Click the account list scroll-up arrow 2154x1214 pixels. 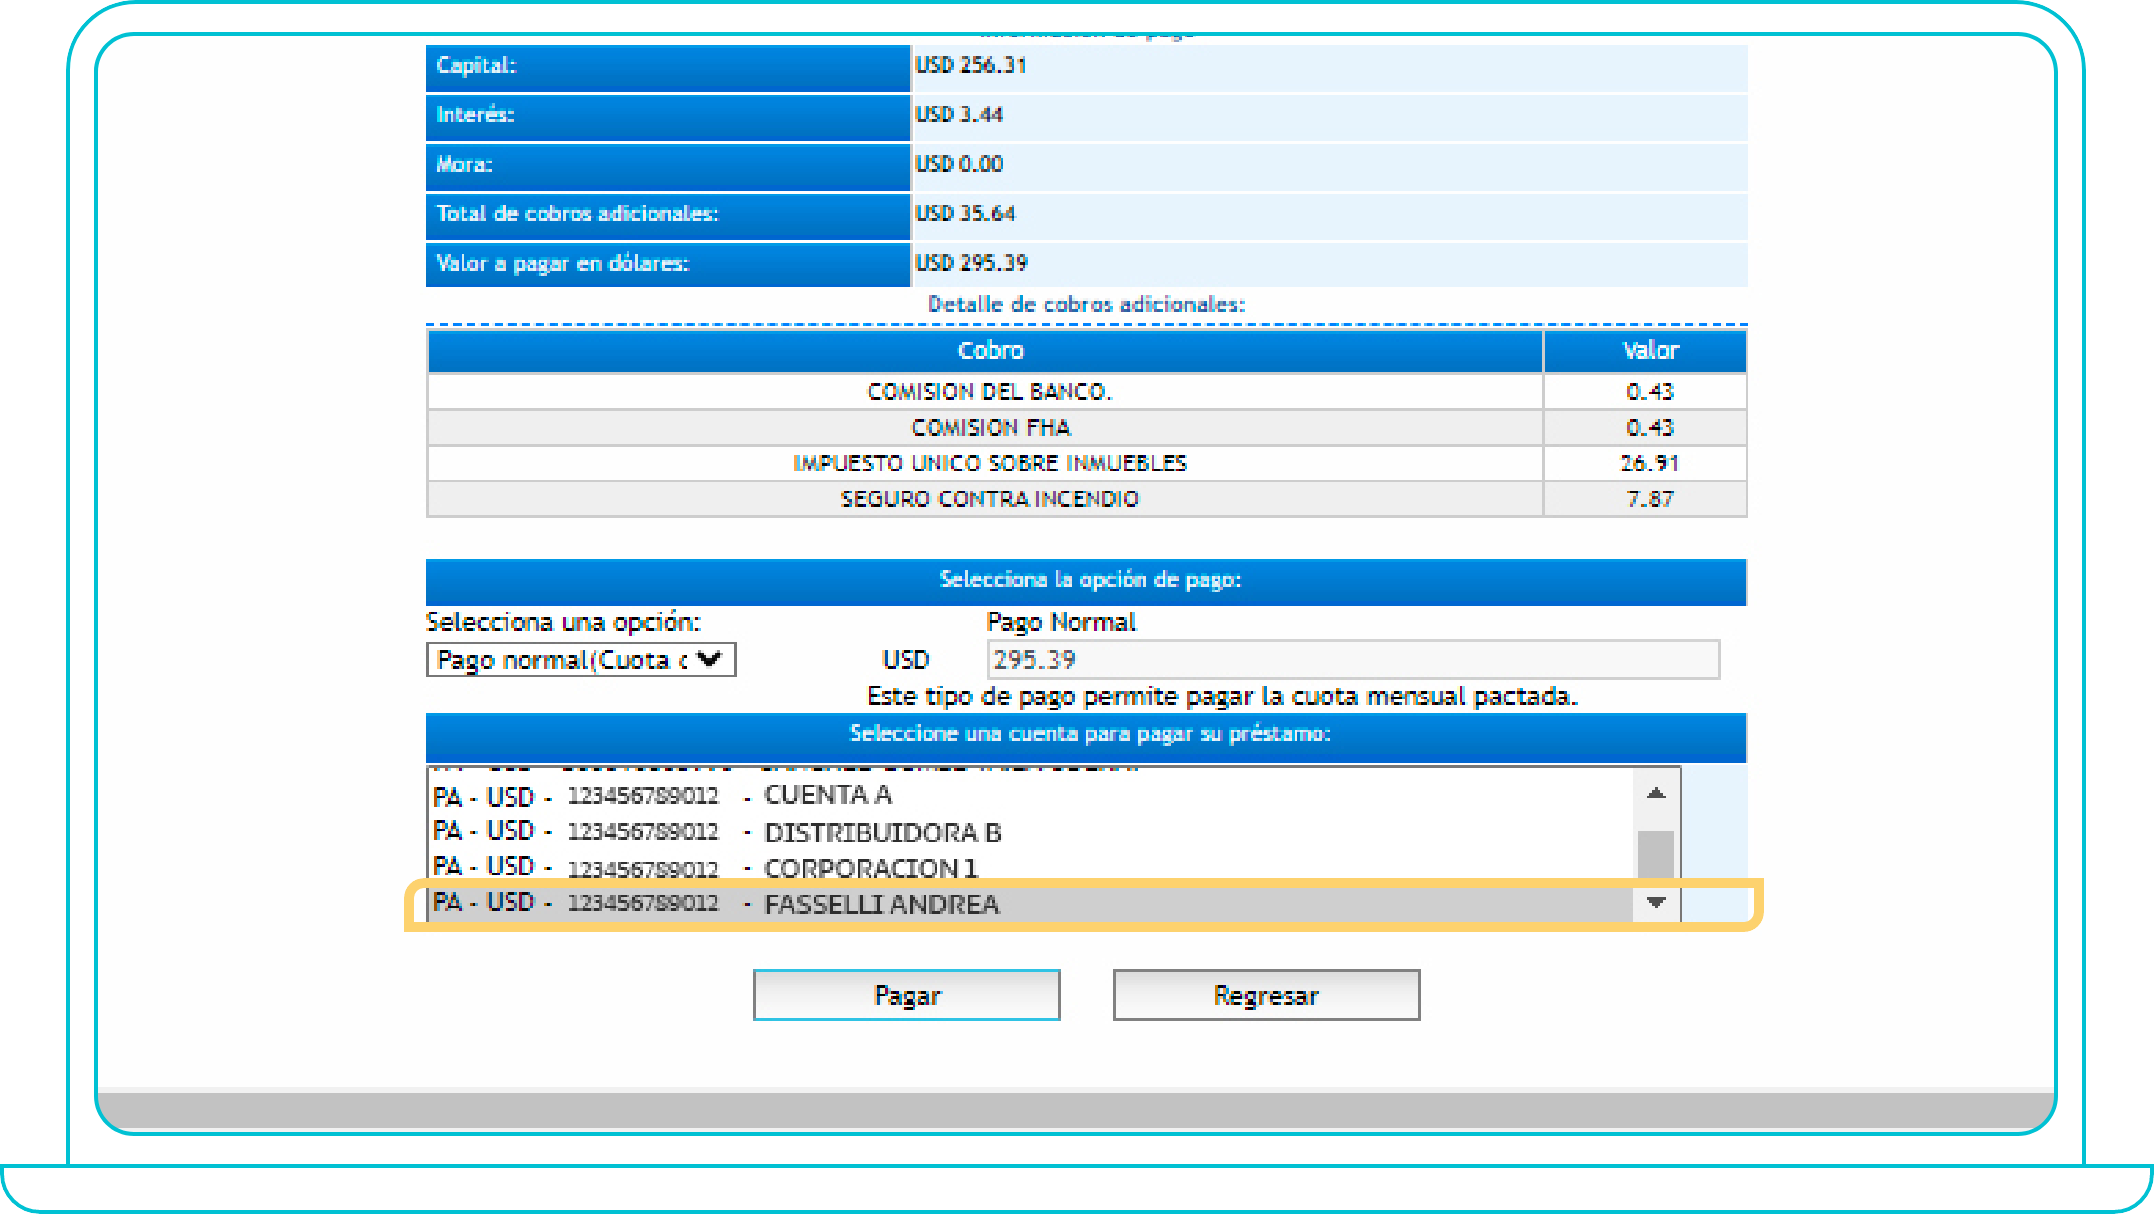point(1656,793)
